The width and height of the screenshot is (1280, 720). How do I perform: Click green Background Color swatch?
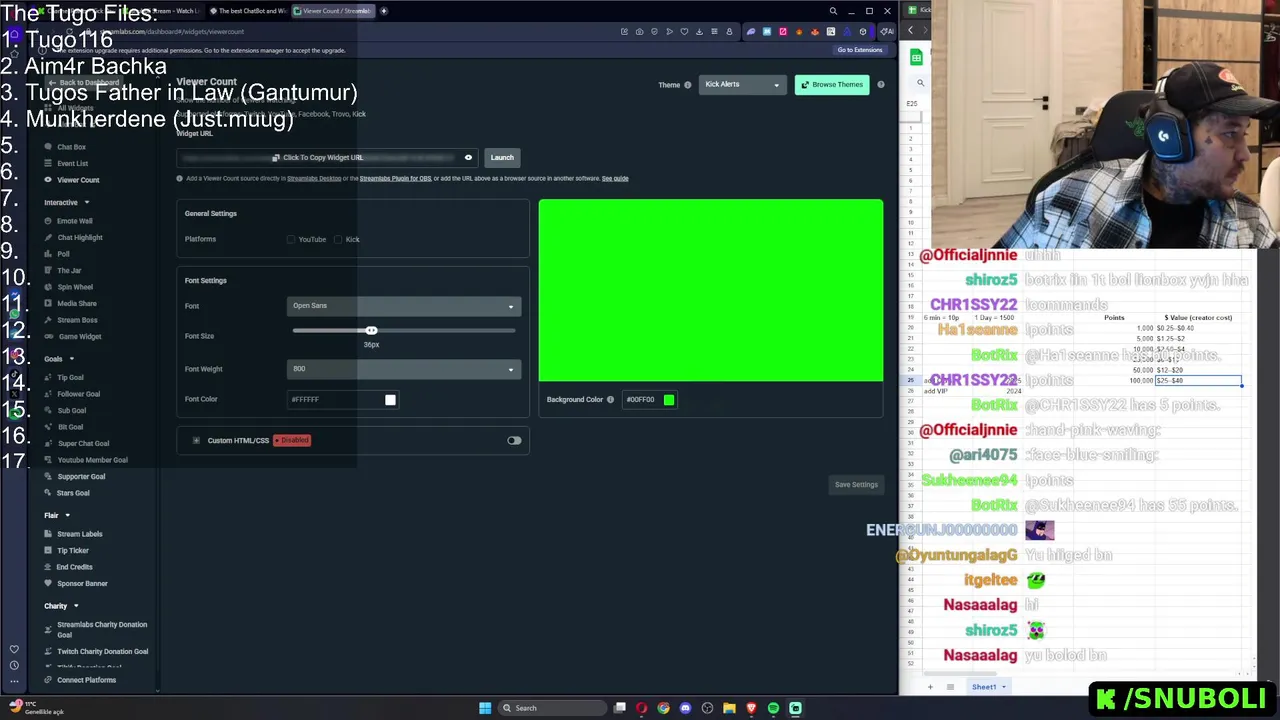669,400
